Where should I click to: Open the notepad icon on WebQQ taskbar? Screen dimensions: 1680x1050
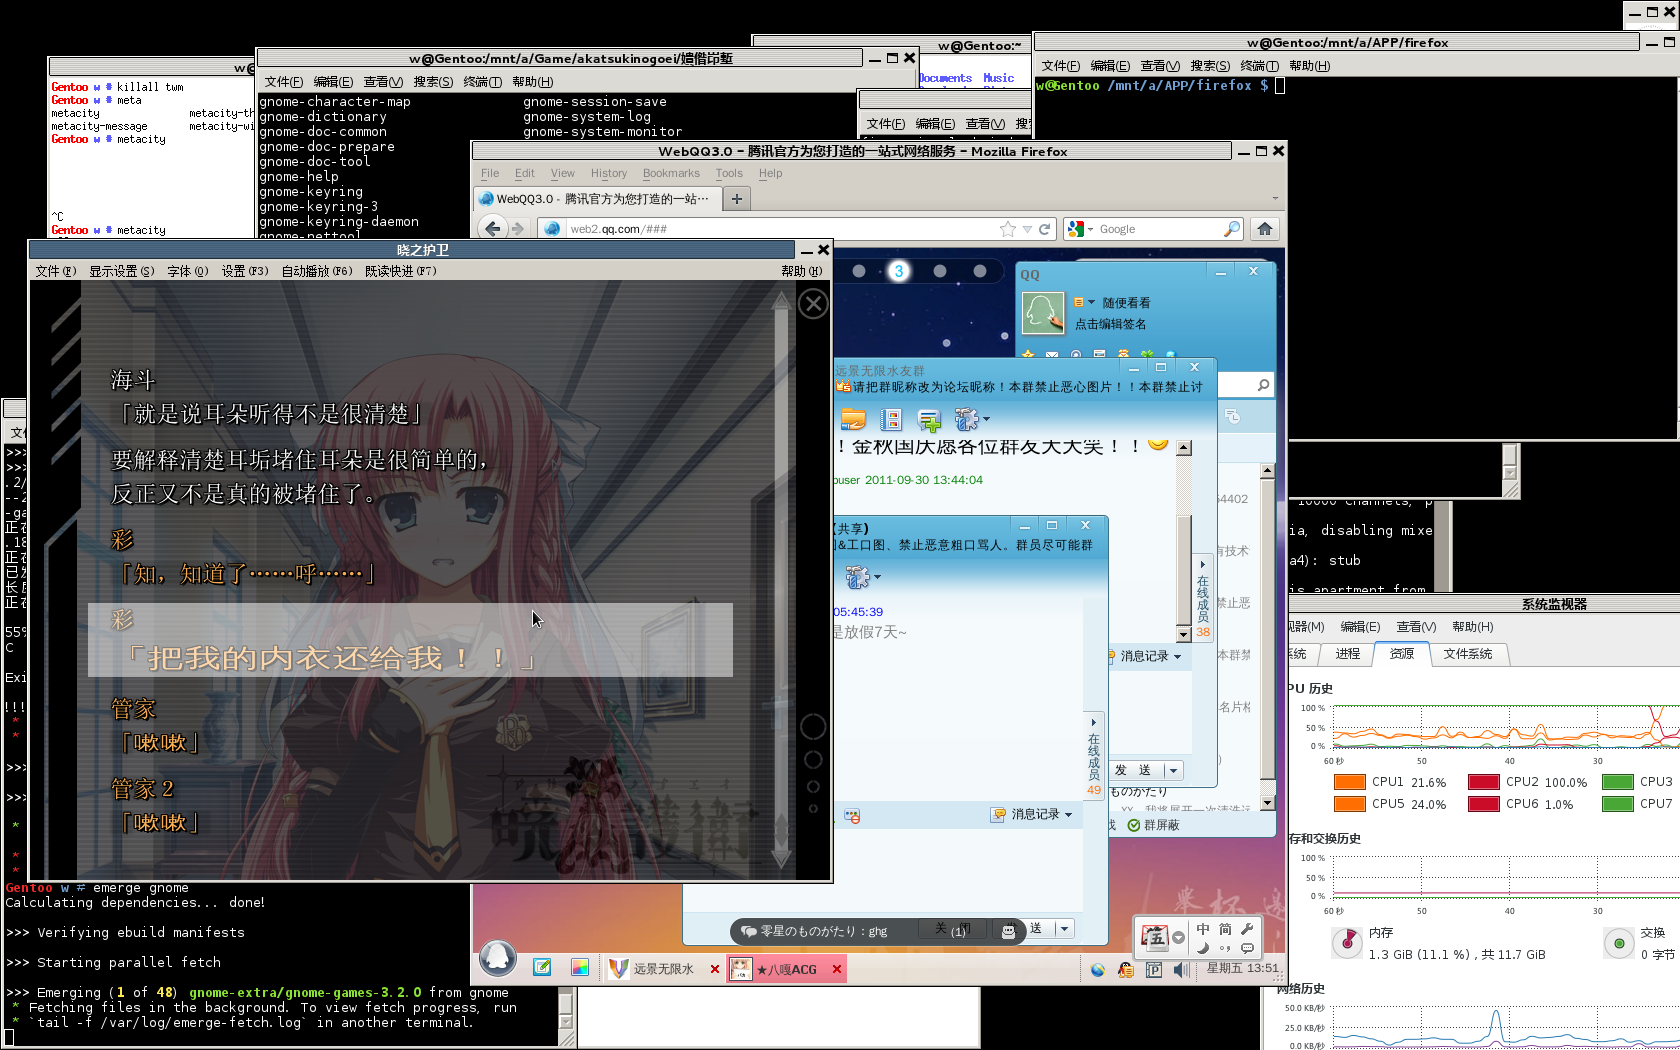click(x=542, y=967)
